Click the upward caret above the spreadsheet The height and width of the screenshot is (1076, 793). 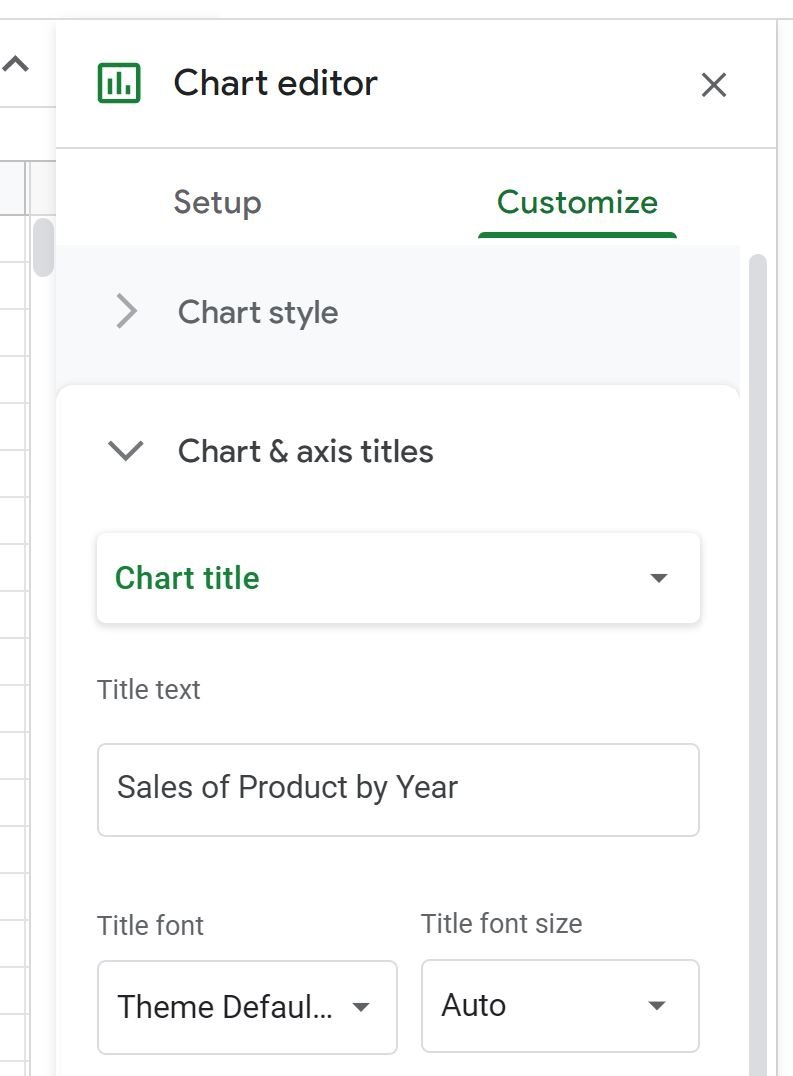tap(16, 65)
